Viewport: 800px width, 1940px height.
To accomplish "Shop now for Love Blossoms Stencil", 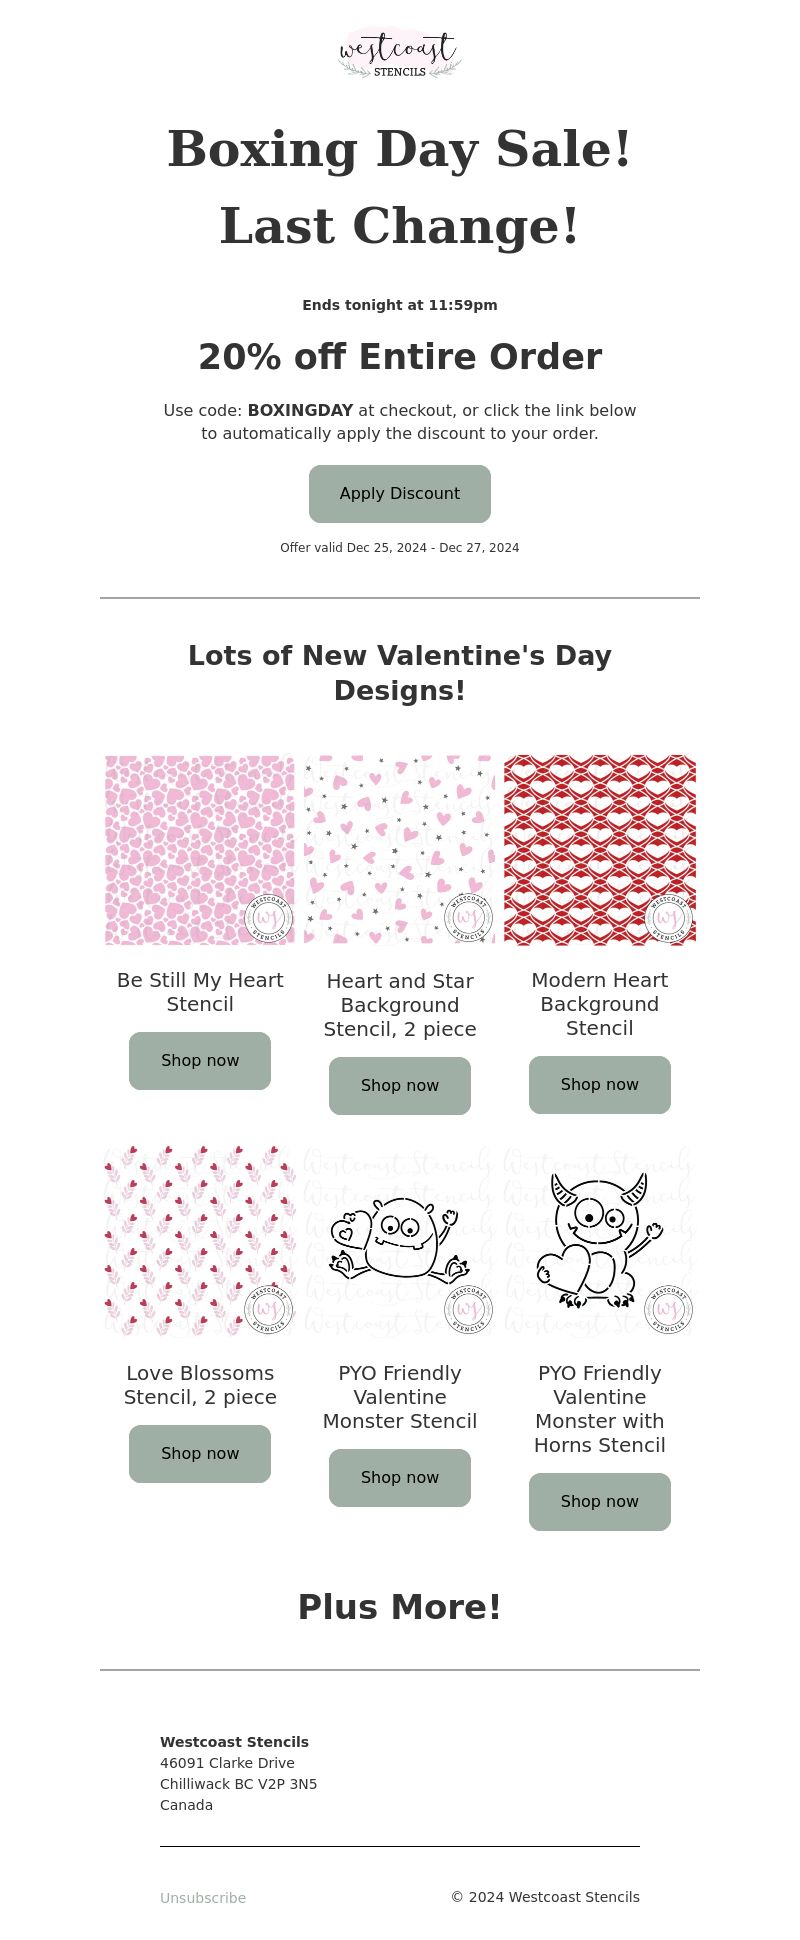I will click(x=200, y=1454).
